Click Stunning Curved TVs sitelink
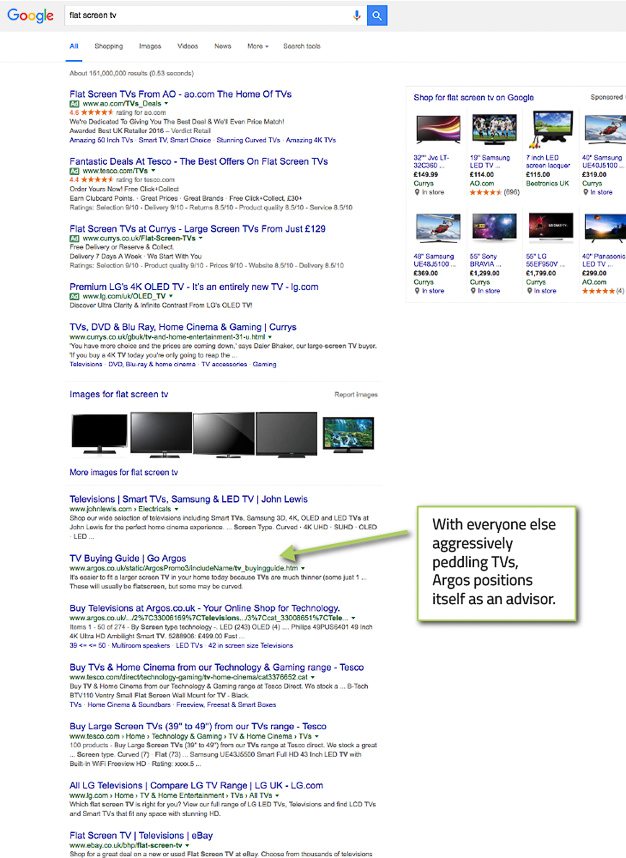 (248, 140)
